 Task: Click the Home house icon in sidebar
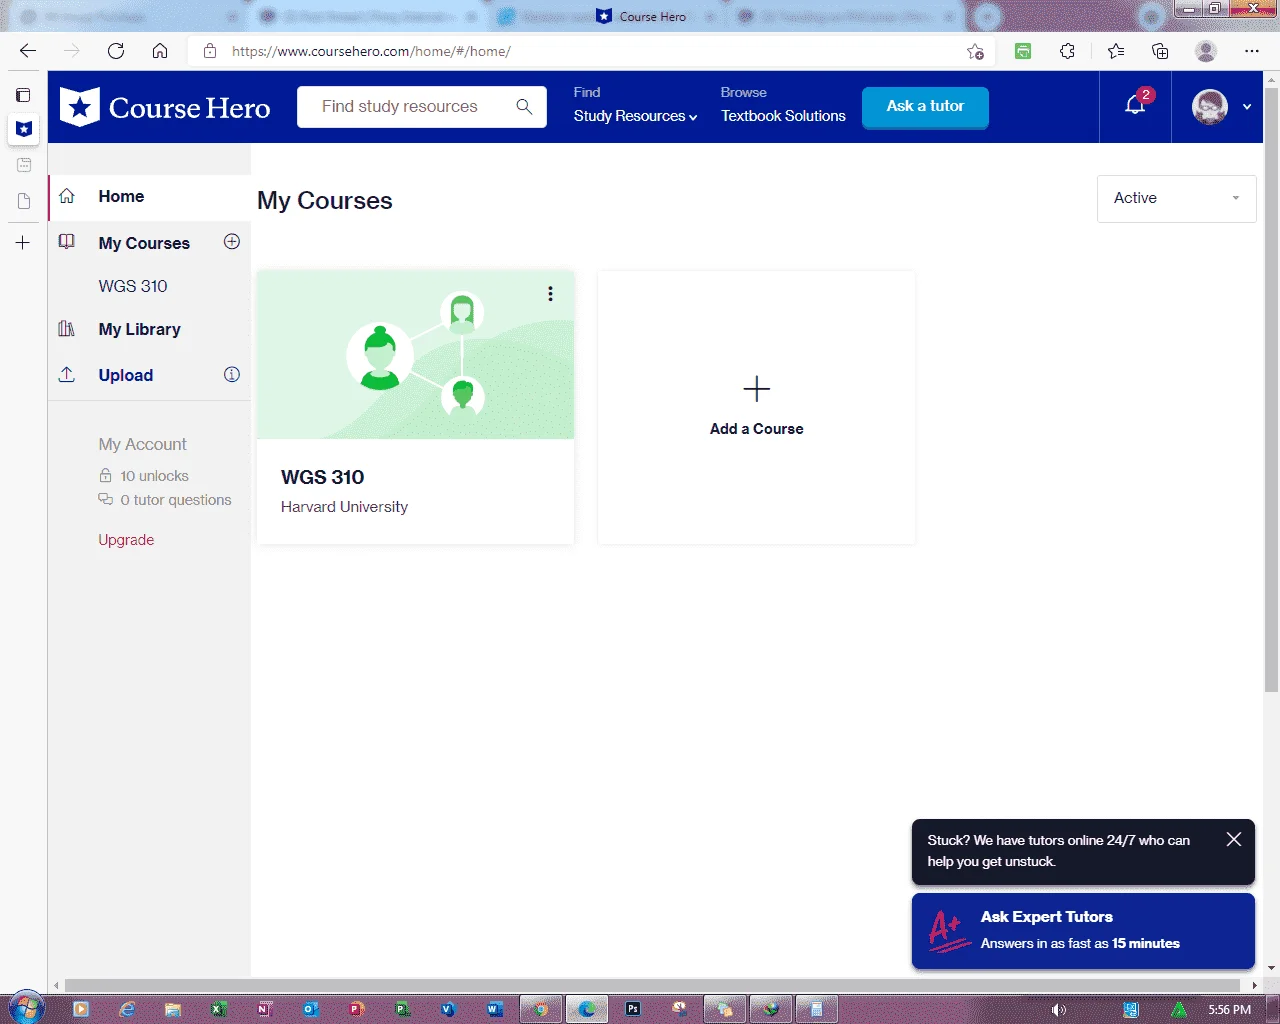67,196
